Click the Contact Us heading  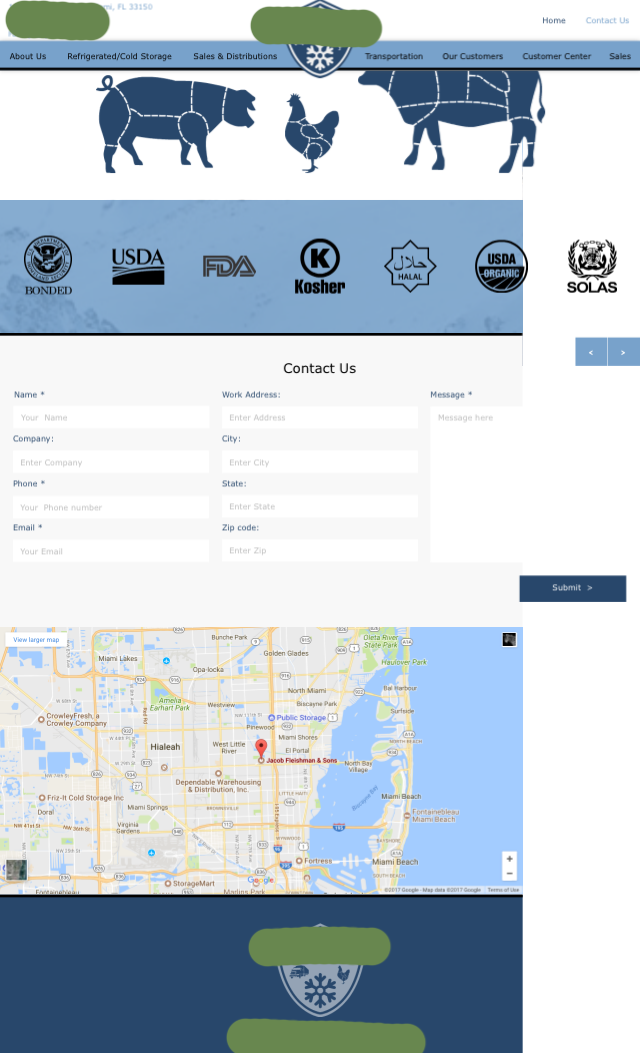(x=320, y=368)
